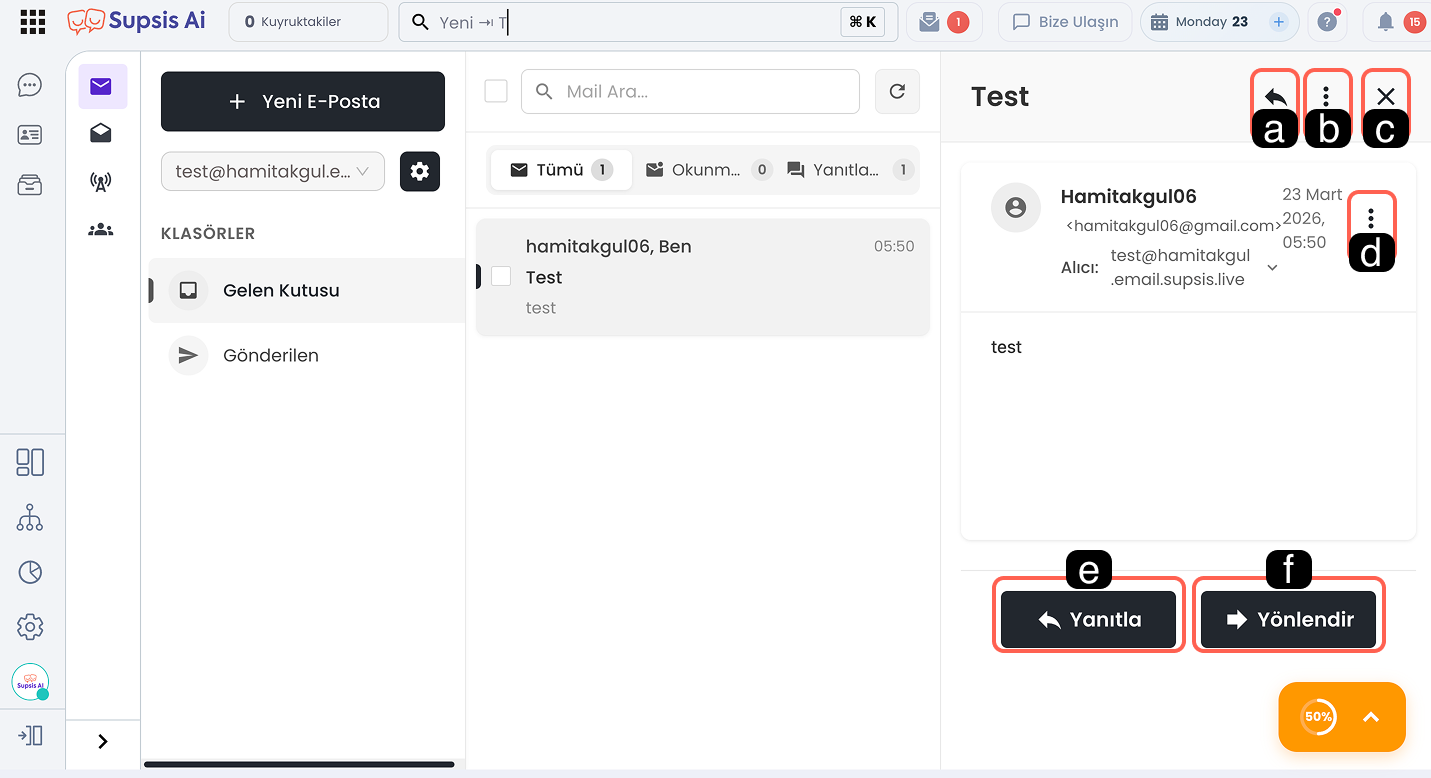Open the broadcast tower icon in sidebar
This screenshot has height=778, width=1431.
point(101,182)
